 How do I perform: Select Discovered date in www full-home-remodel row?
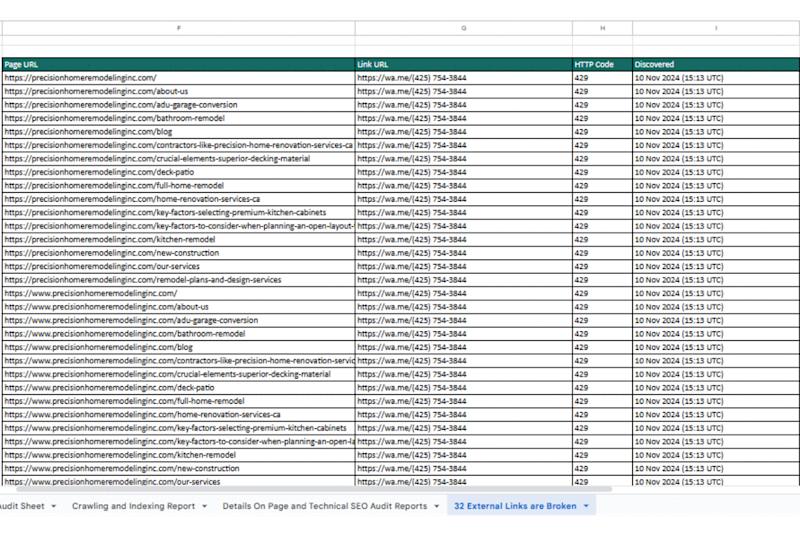716,401
